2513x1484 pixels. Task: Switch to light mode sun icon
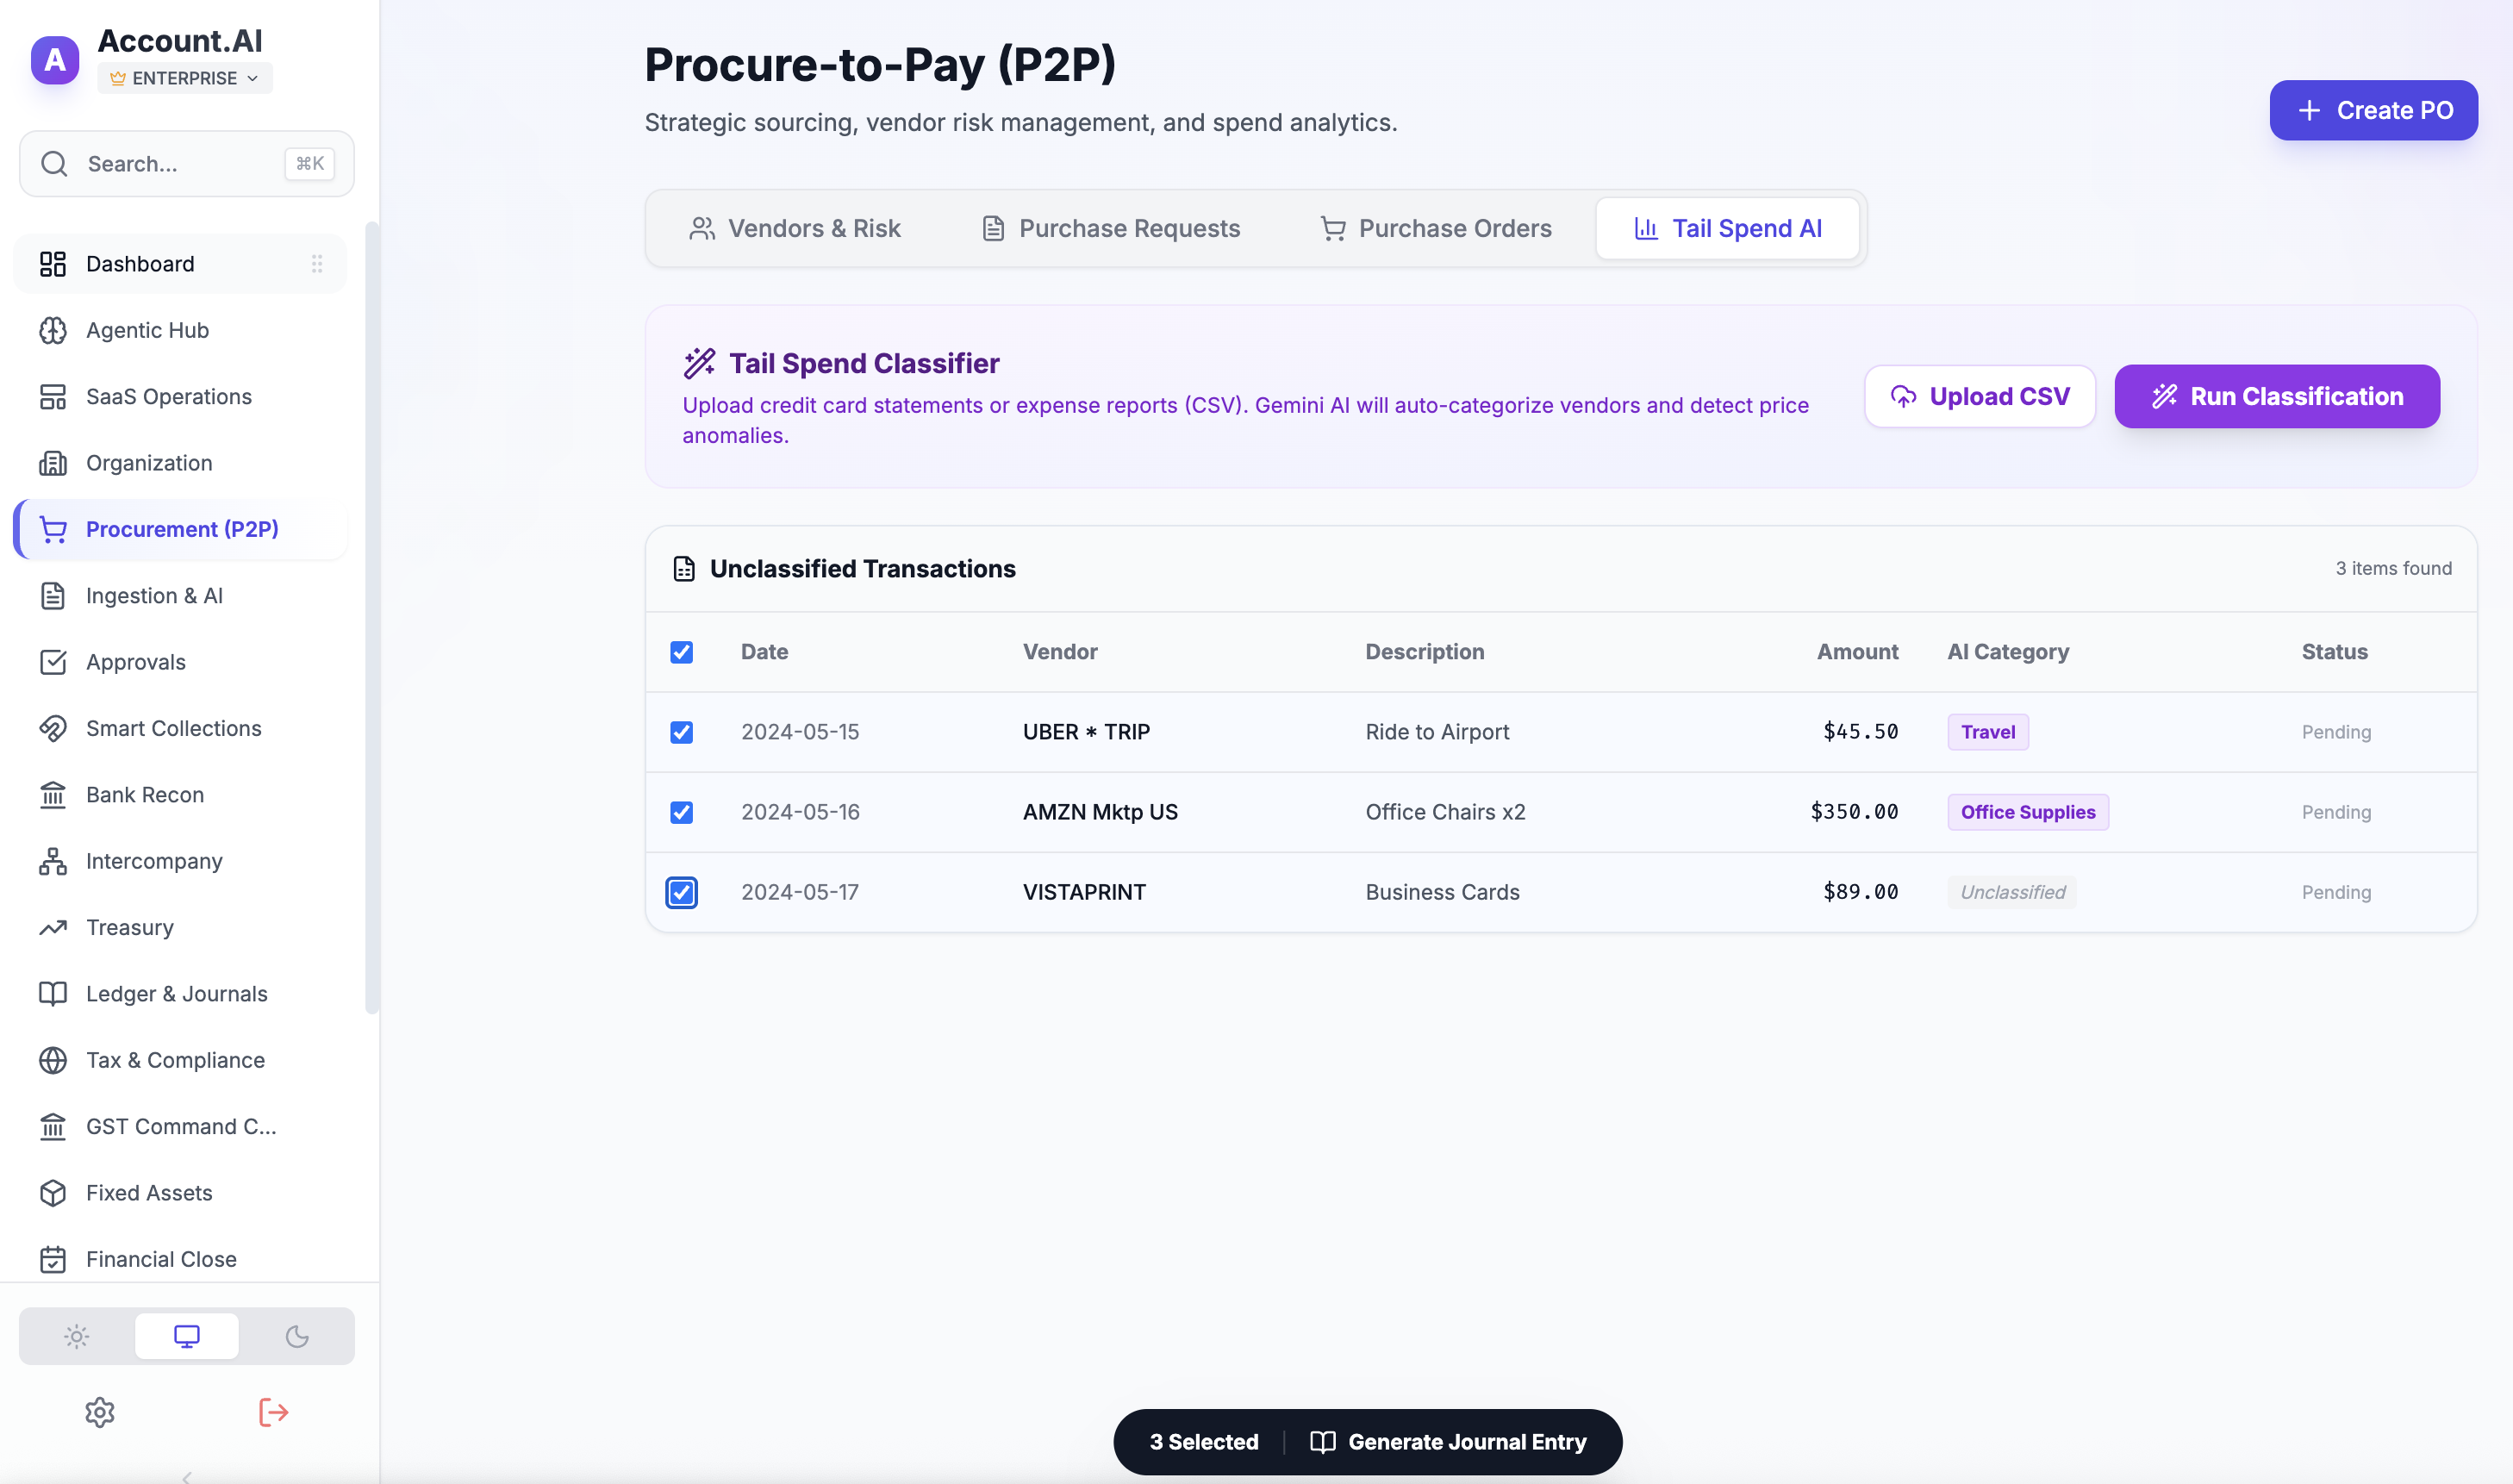click(77, 1336)
